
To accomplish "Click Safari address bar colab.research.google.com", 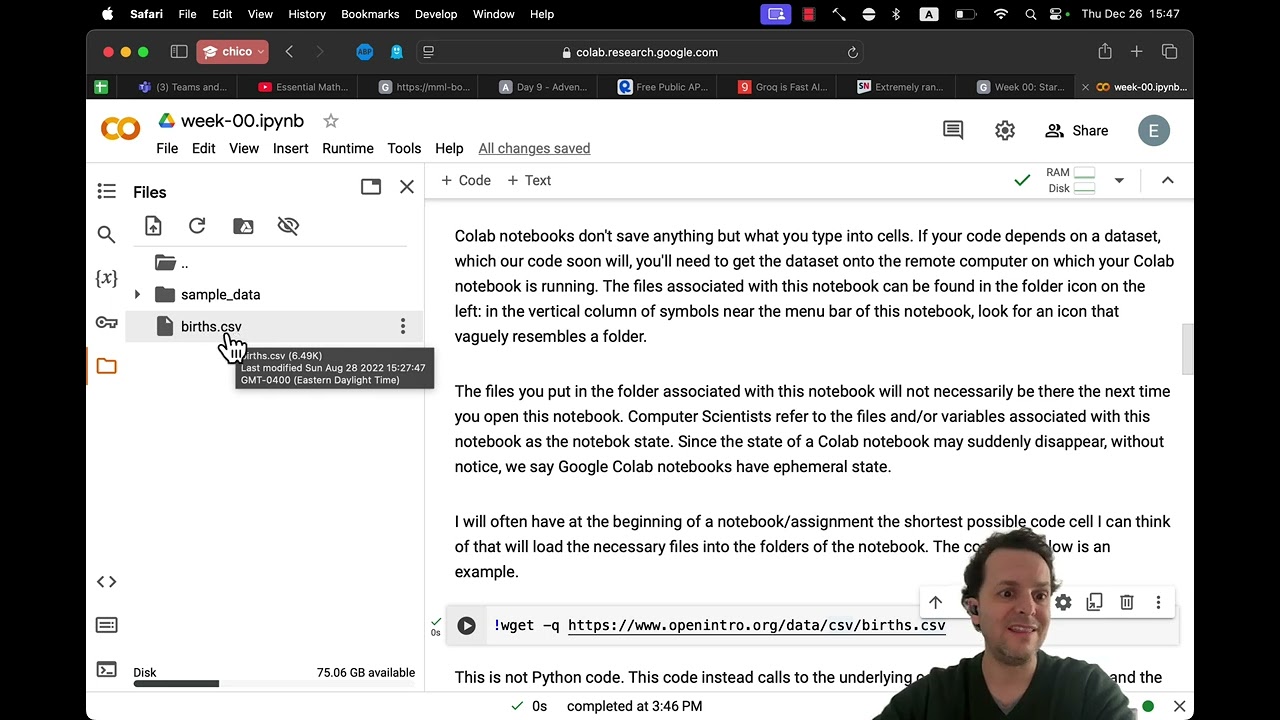I will [640, 52].
